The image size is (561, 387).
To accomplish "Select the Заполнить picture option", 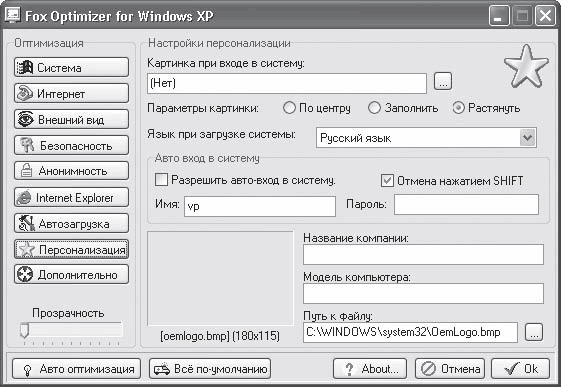I will point(374,108).
